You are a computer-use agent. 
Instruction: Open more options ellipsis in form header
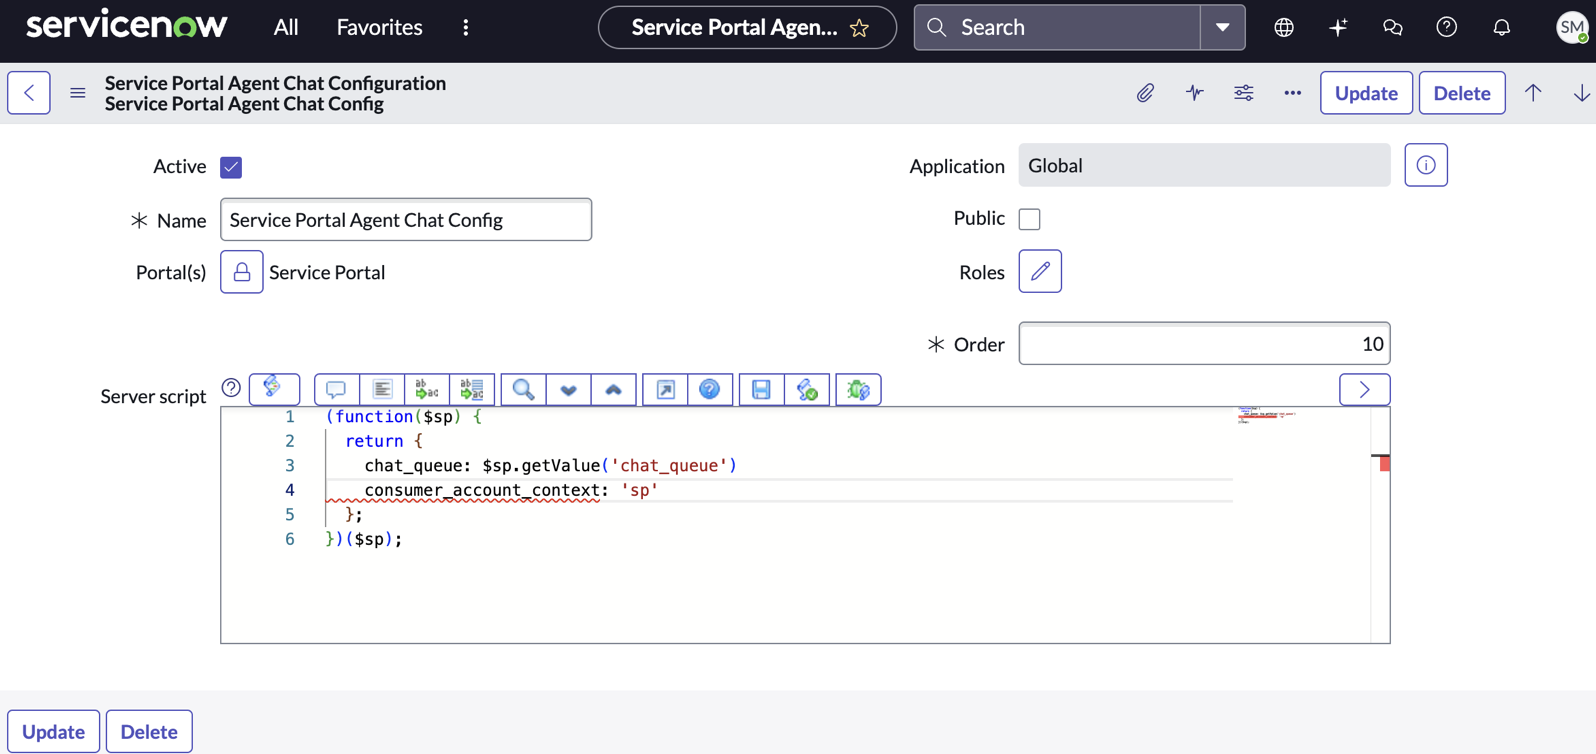(1292, 93)
